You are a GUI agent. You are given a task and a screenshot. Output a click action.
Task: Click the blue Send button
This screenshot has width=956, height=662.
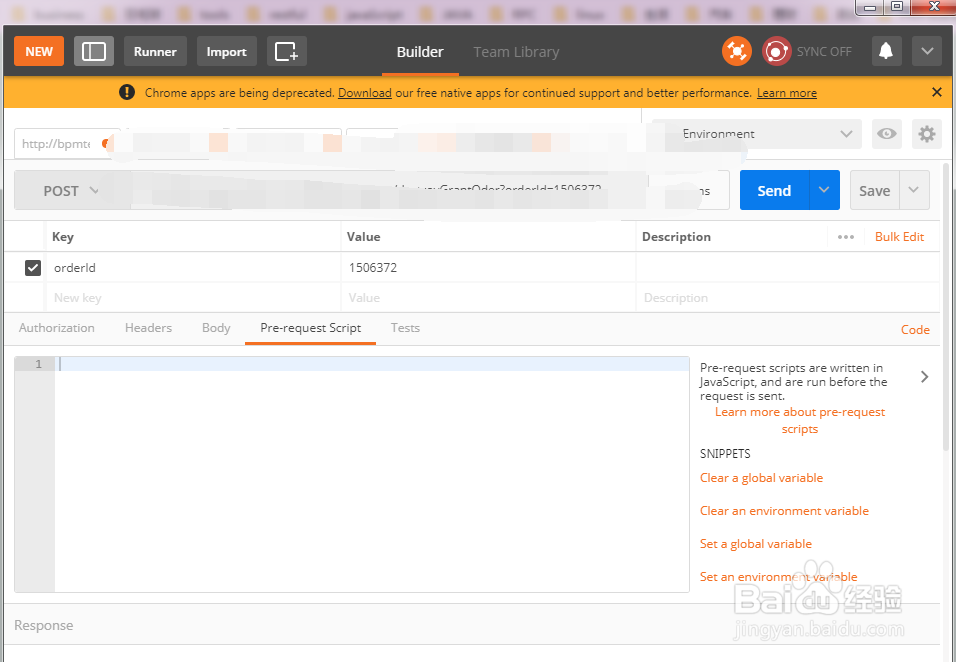[774, 191]
